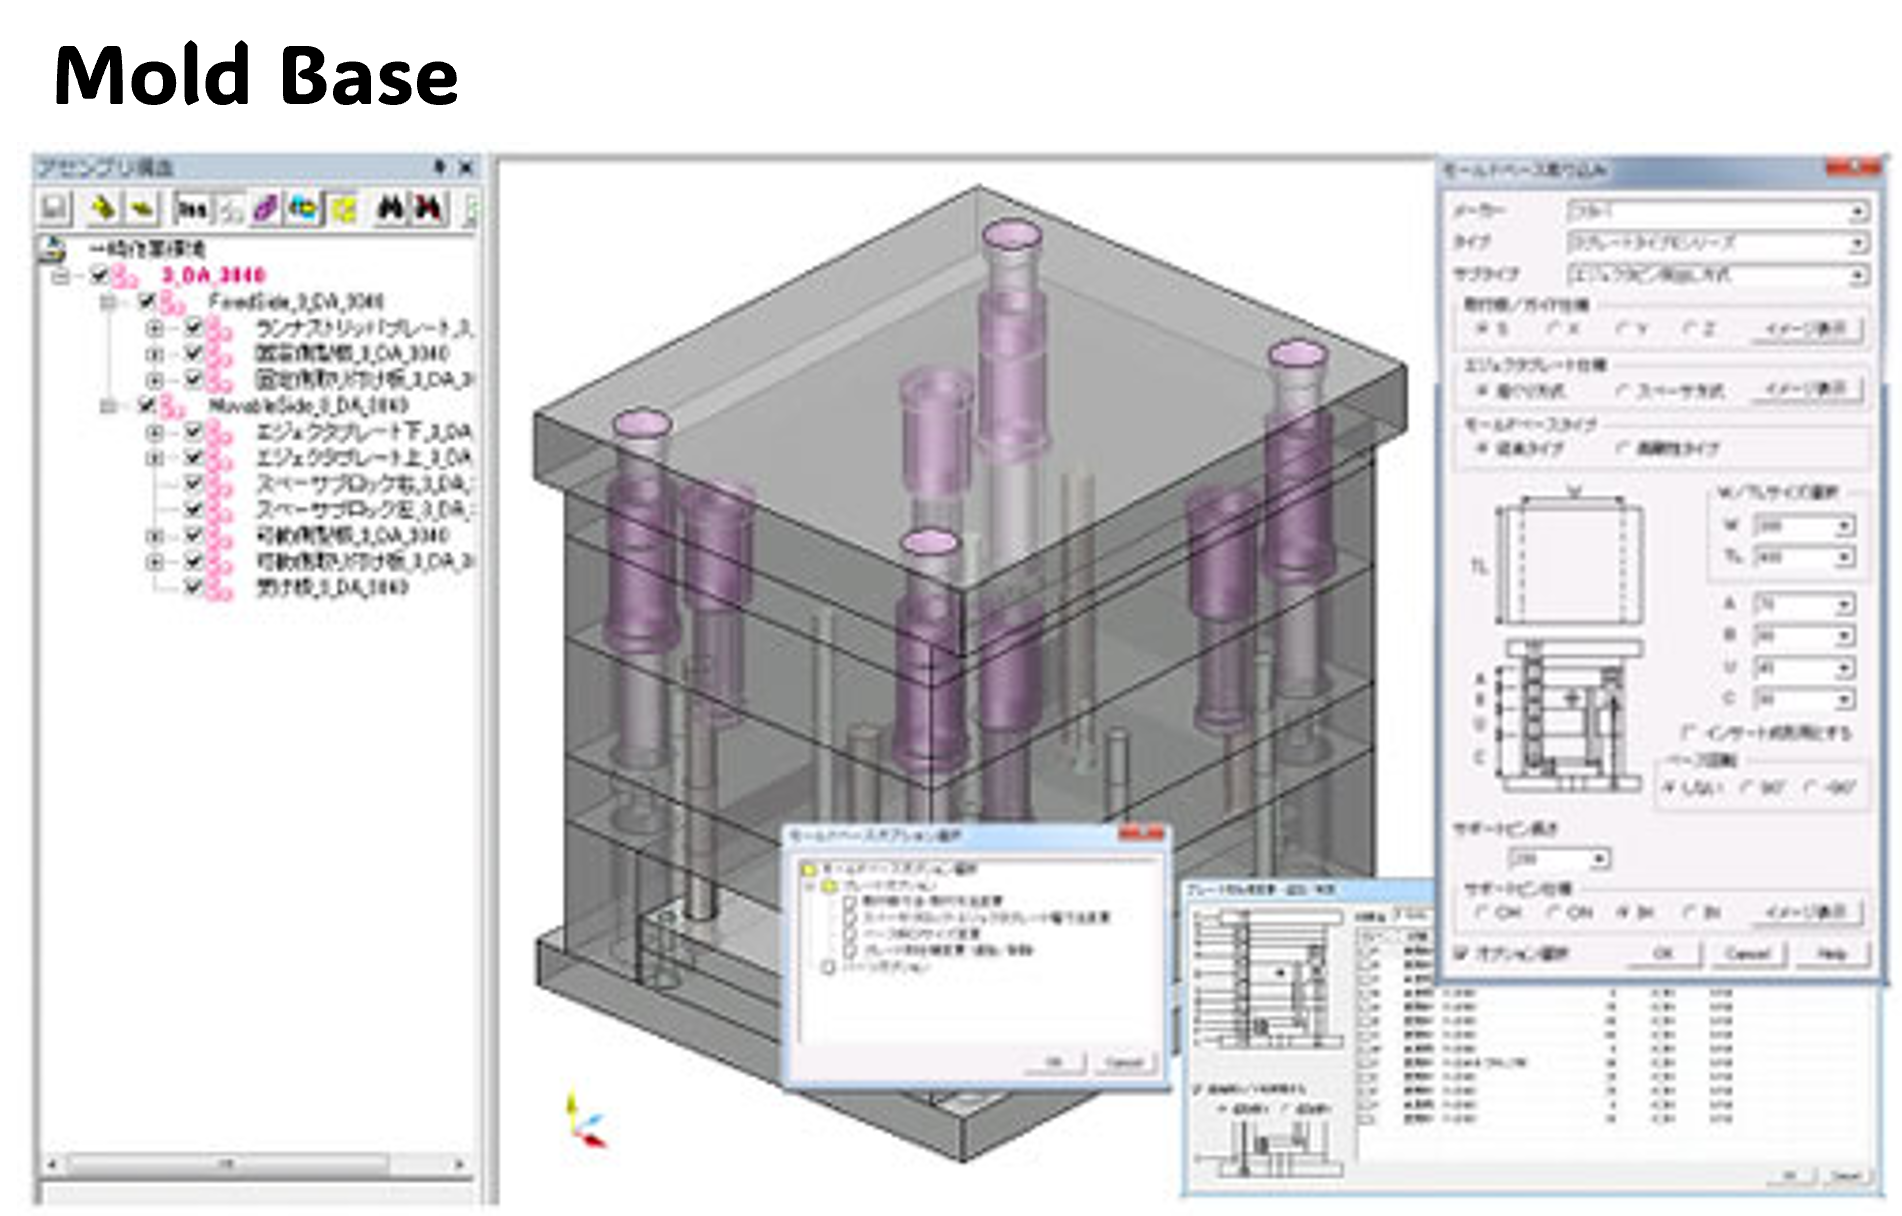Click the yellow gear icon in toolbar
The image size is (1902, 1216).
click(x=344, y=208)
